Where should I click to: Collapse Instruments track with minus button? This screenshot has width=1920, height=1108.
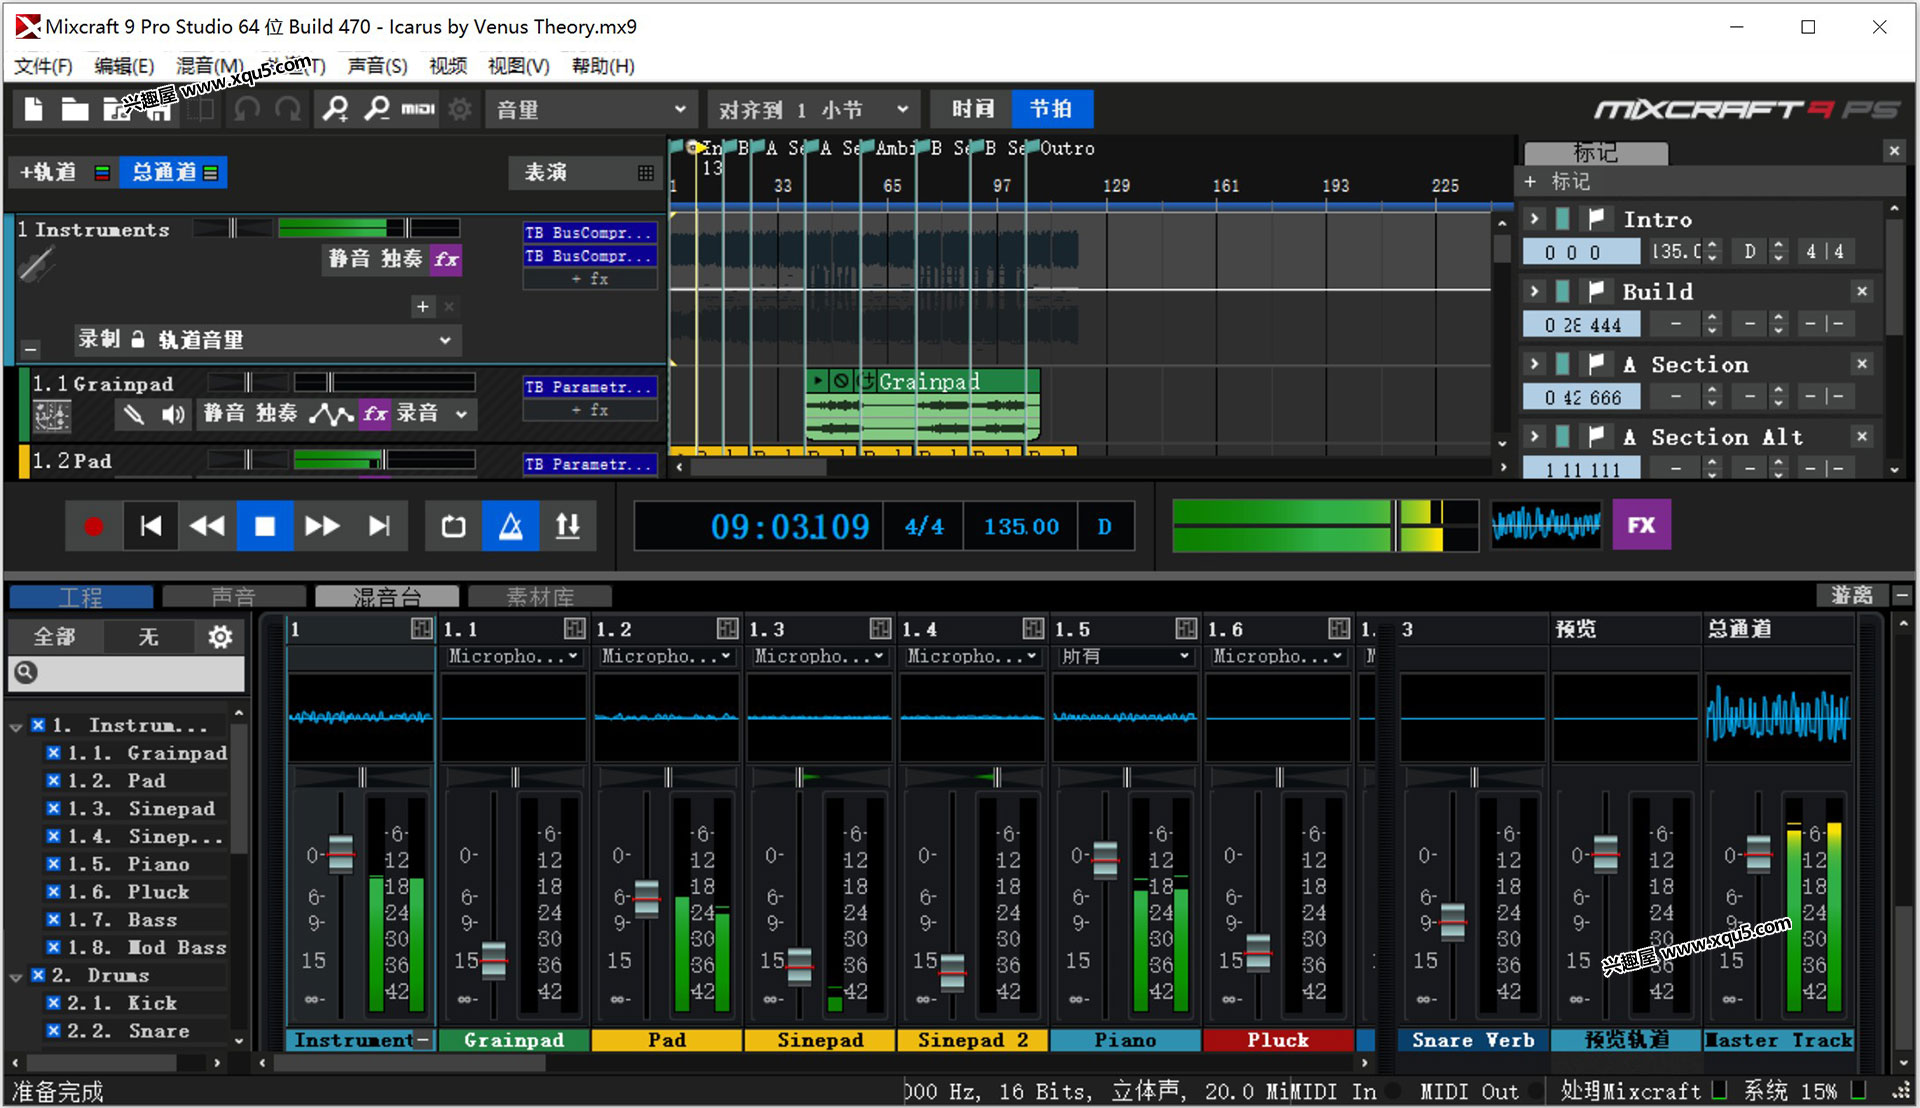[31, 349]
